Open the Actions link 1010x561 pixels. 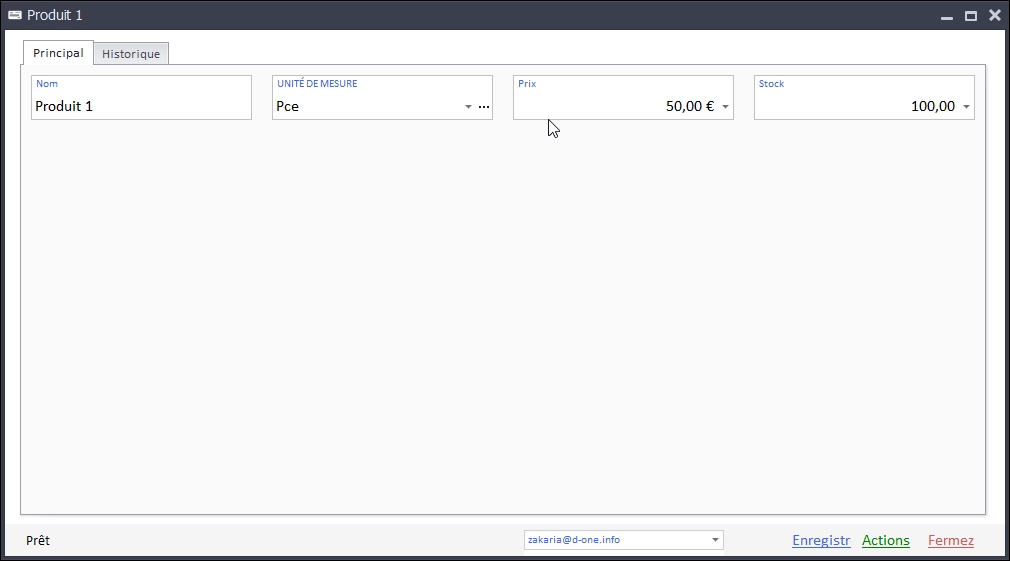click(x=885, y=540)
